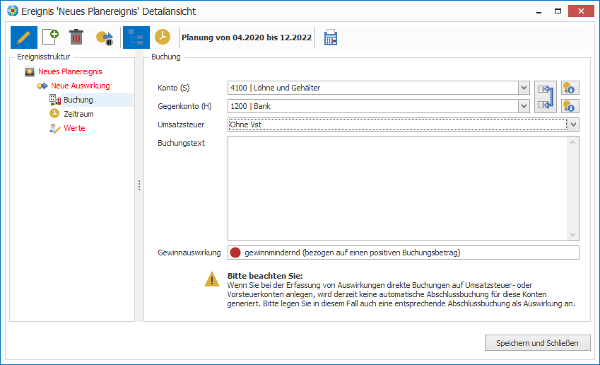
Task: Click the application icon in title bar
Action: click(13, 11)
